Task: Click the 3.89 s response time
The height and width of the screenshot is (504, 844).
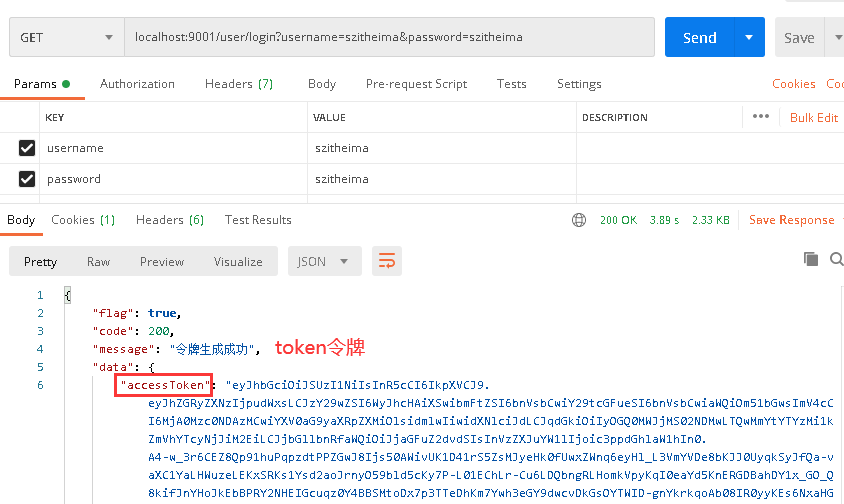Action: point(664,220)
